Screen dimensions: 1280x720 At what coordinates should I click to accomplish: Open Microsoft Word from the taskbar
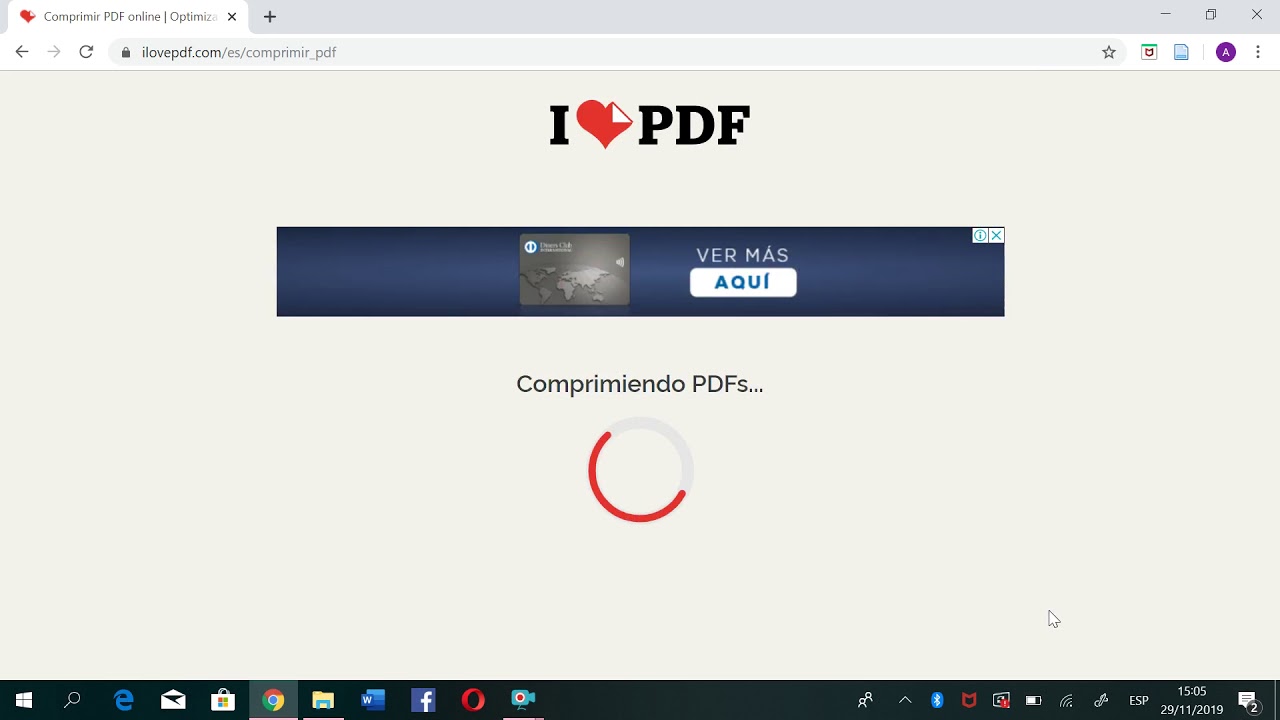pos(373,700)
